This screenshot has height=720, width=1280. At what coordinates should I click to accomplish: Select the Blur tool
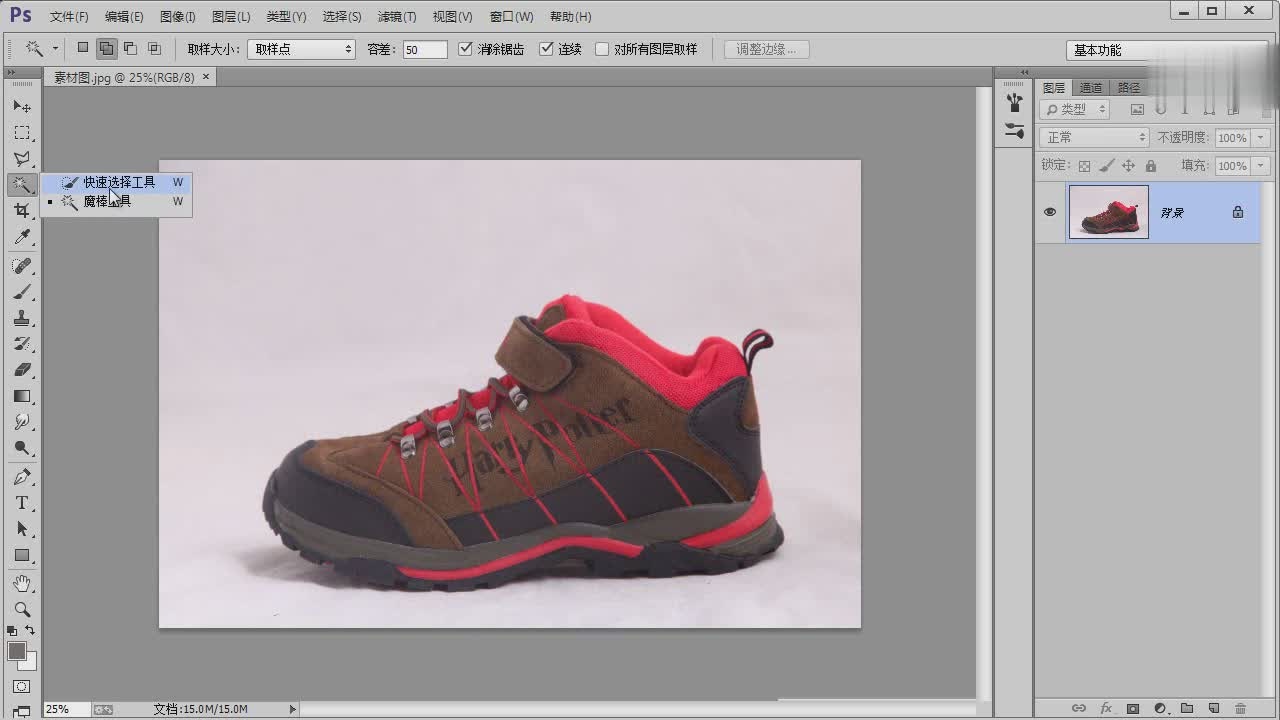(x=22, y=422)
